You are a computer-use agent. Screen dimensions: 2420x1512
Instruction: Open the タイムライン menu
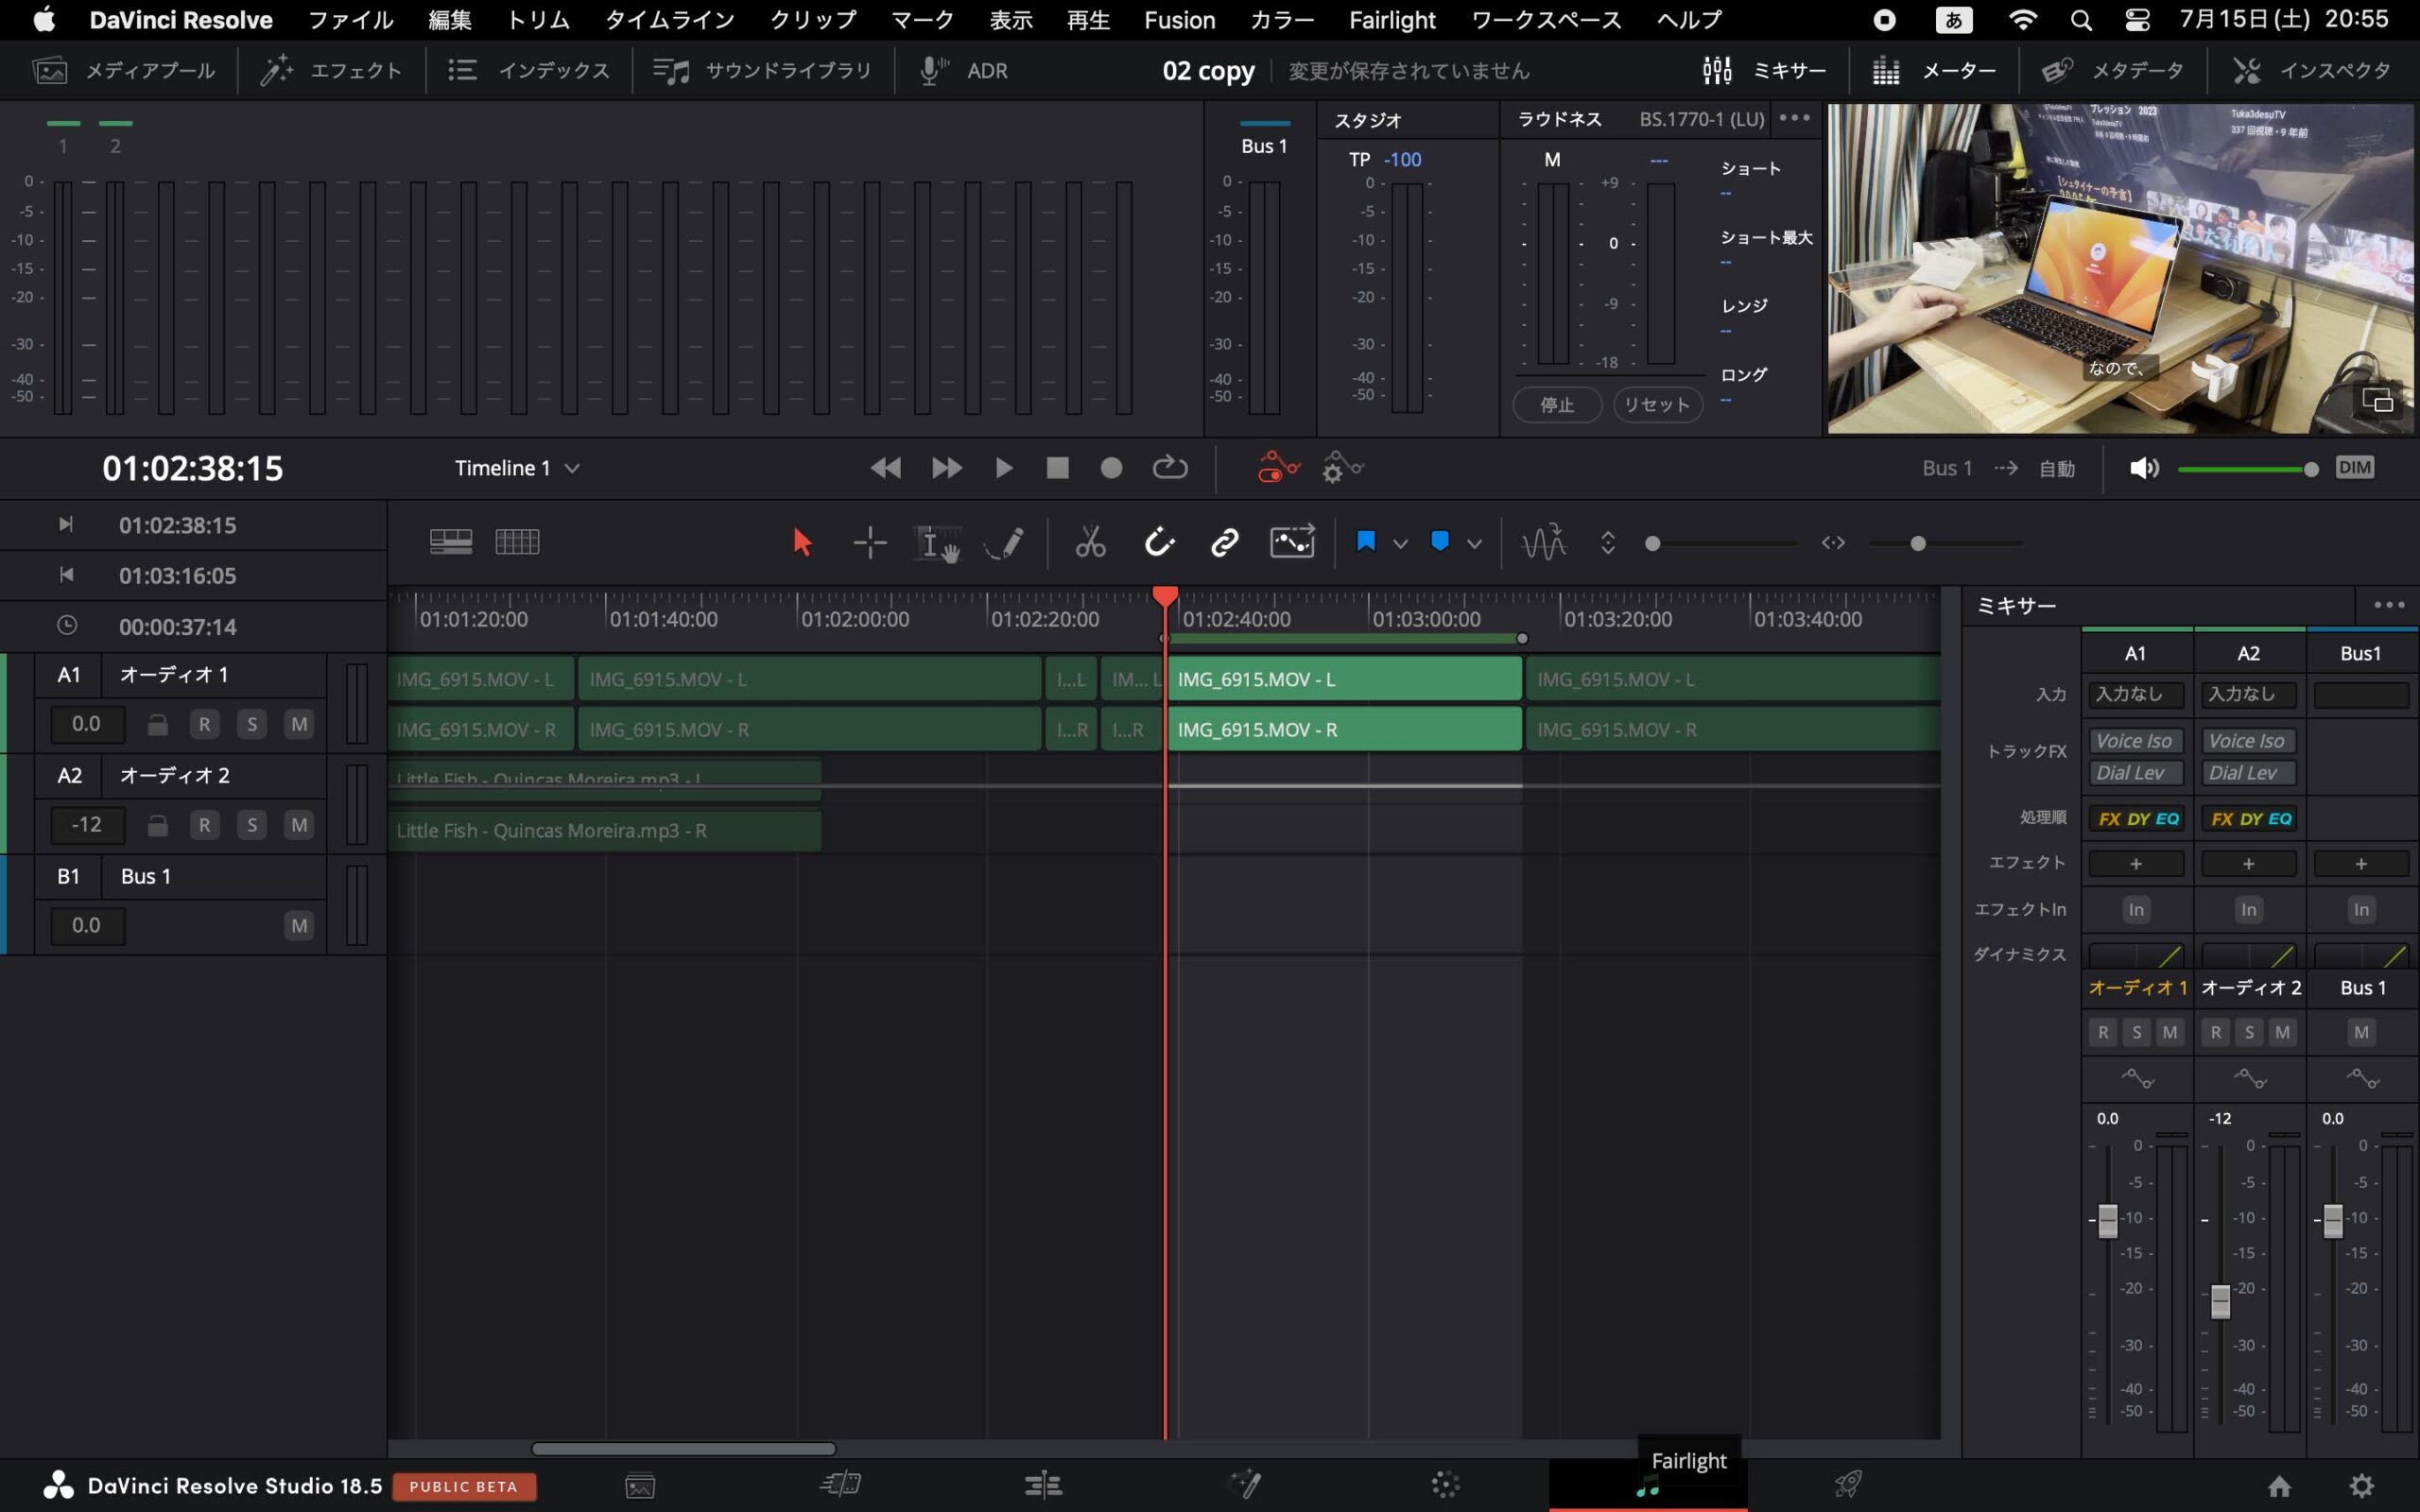point(669,20)
